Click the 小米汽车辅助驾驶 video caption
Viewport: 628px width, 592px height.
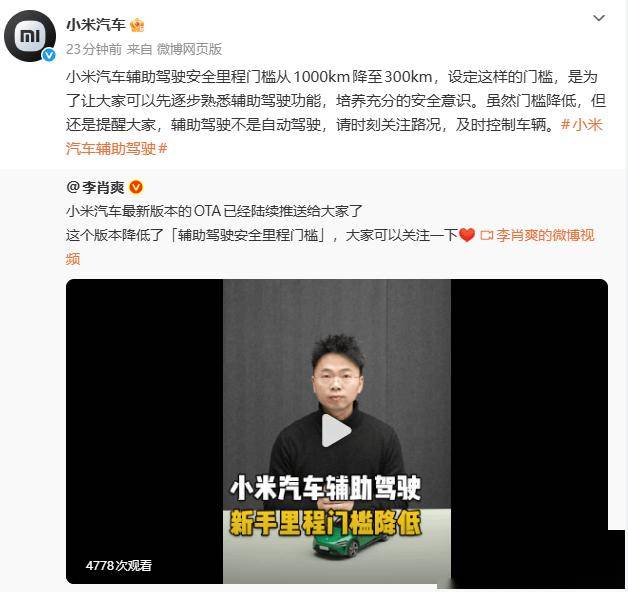pos(325,488)
